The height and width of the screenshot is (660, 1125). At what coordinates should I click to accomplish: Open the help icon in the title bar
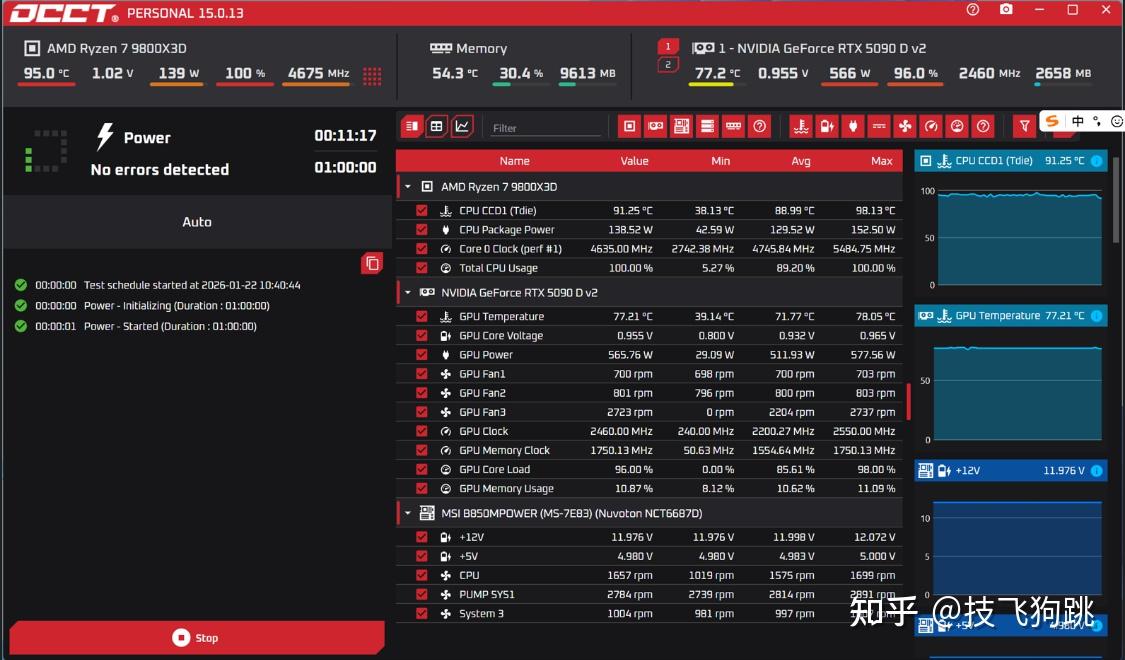[973, 9]
